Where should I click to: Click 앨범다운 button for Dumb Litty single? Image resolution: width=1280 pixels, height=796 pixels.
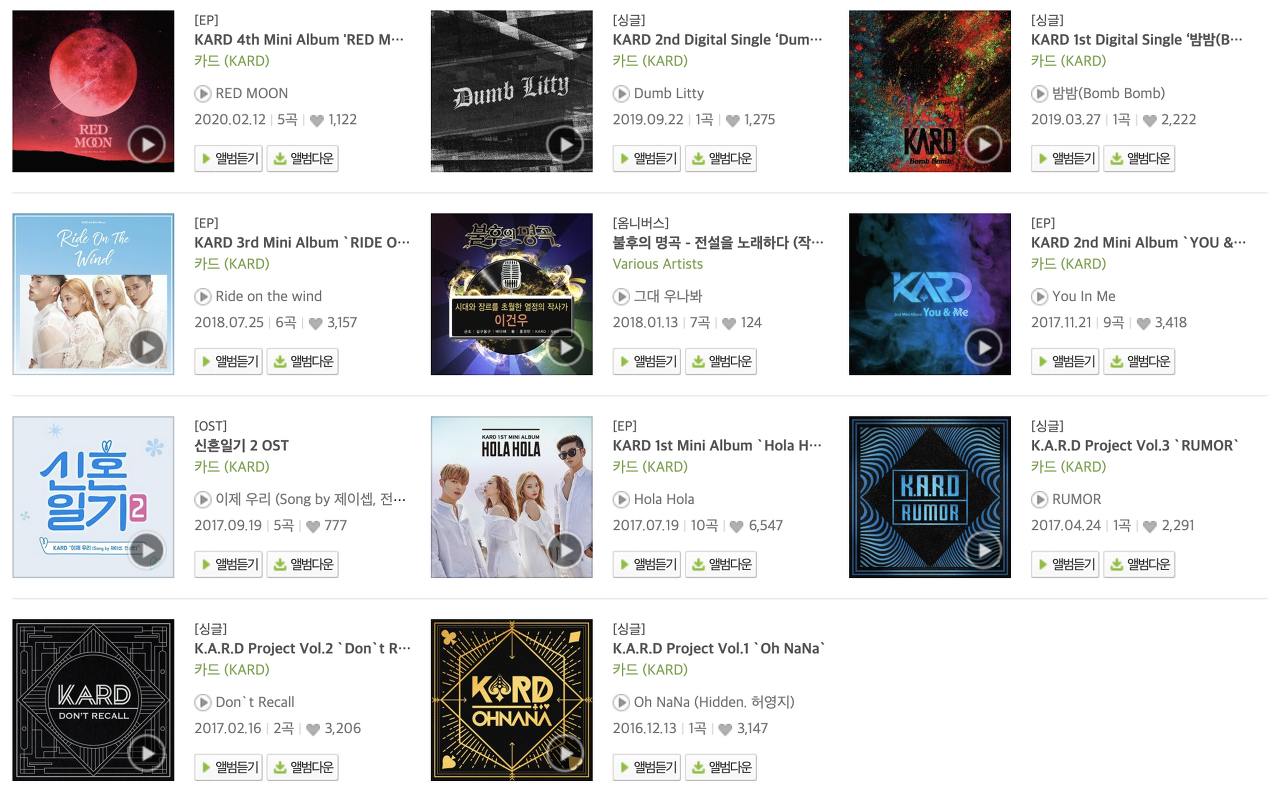(721, 158)
